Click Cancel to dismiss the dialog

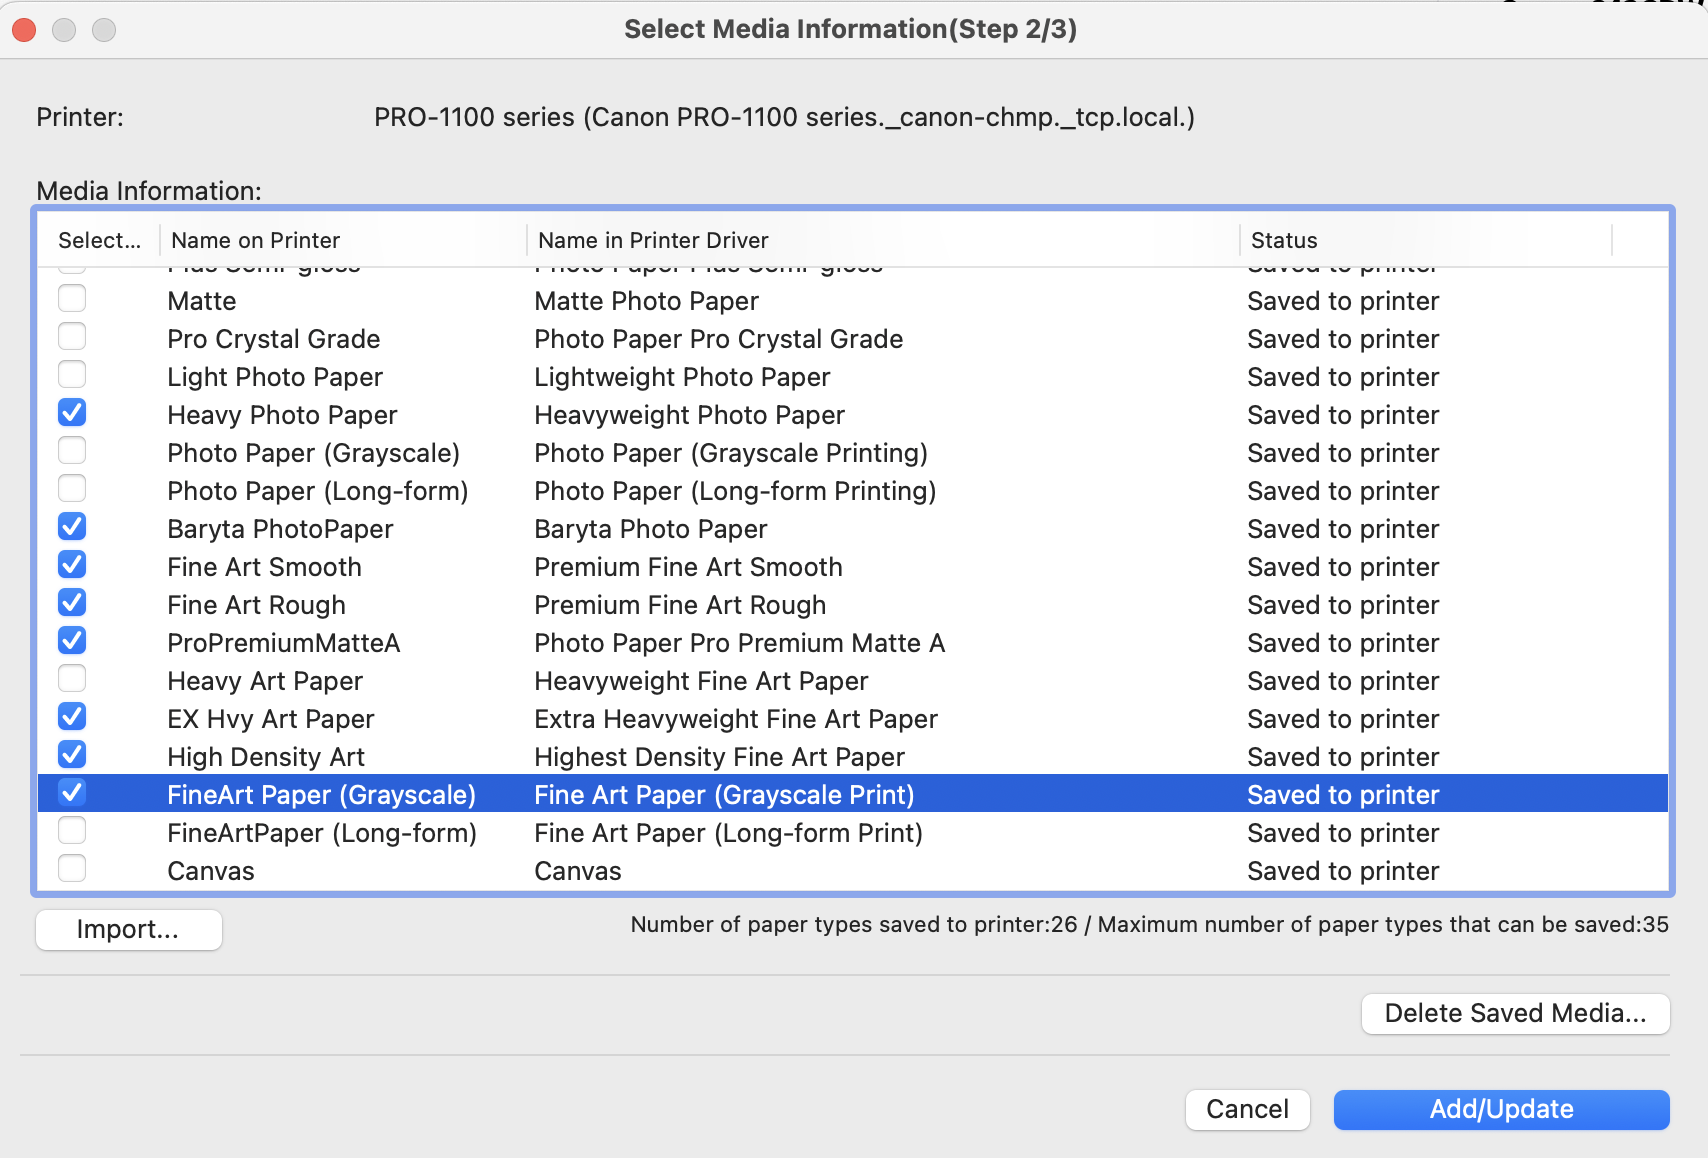point(1247,1109)
